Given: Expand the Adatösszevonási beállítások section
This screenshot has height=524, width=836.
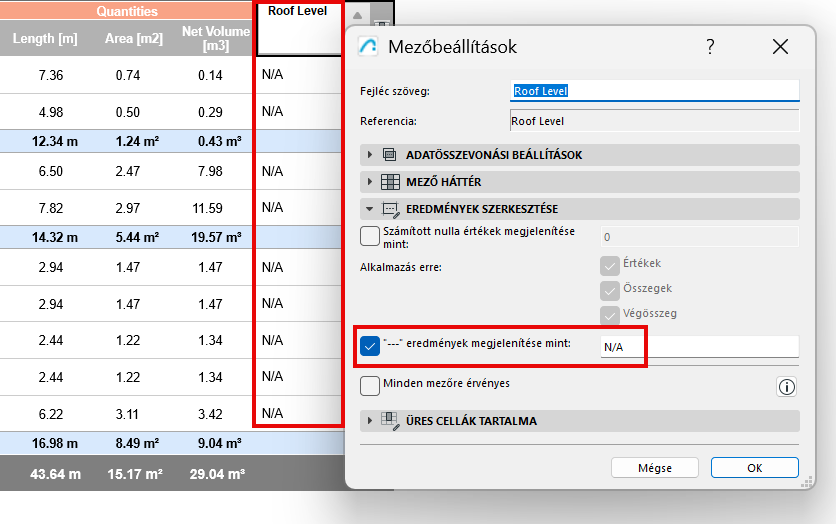Looking at the screenshot, I should pyautogui.click(x=369, y=155).
